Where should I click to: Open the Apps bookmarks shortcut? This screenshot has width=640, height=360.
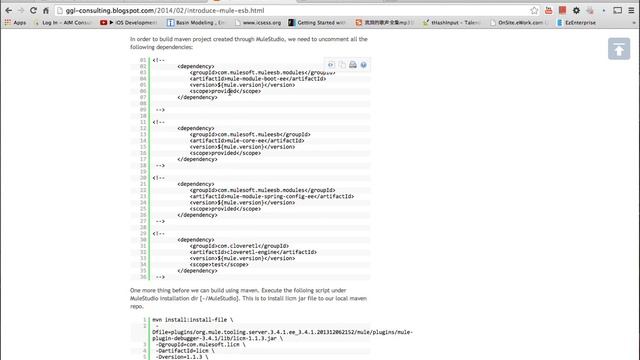coord(15,23)
